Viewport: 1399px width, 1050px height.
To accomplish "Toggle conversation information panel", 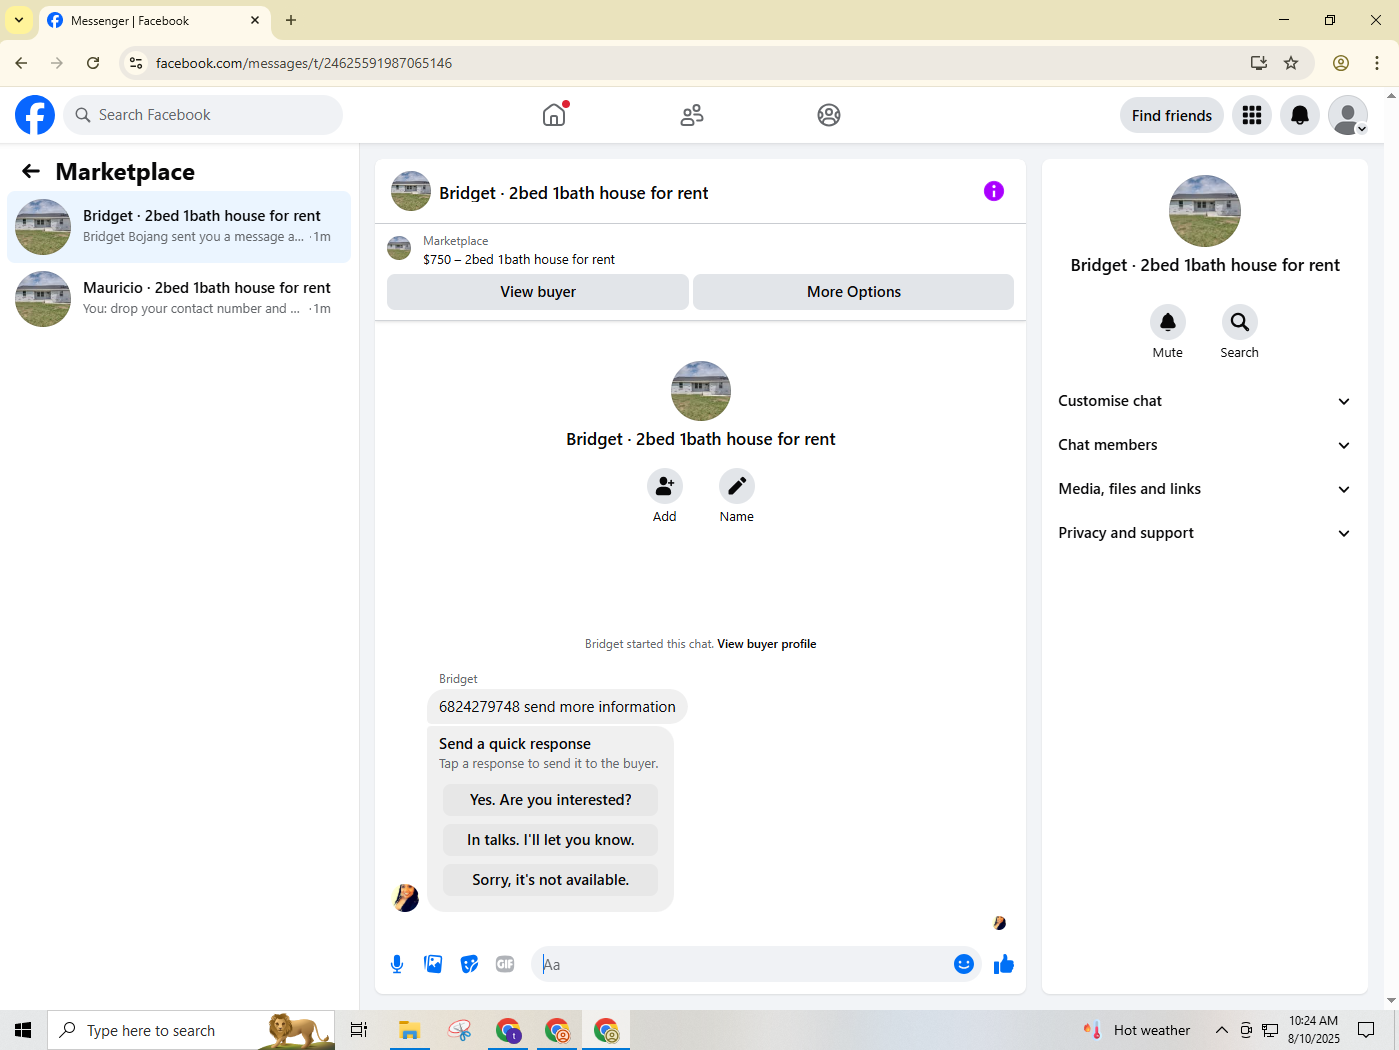I will (x=994, y=191).
